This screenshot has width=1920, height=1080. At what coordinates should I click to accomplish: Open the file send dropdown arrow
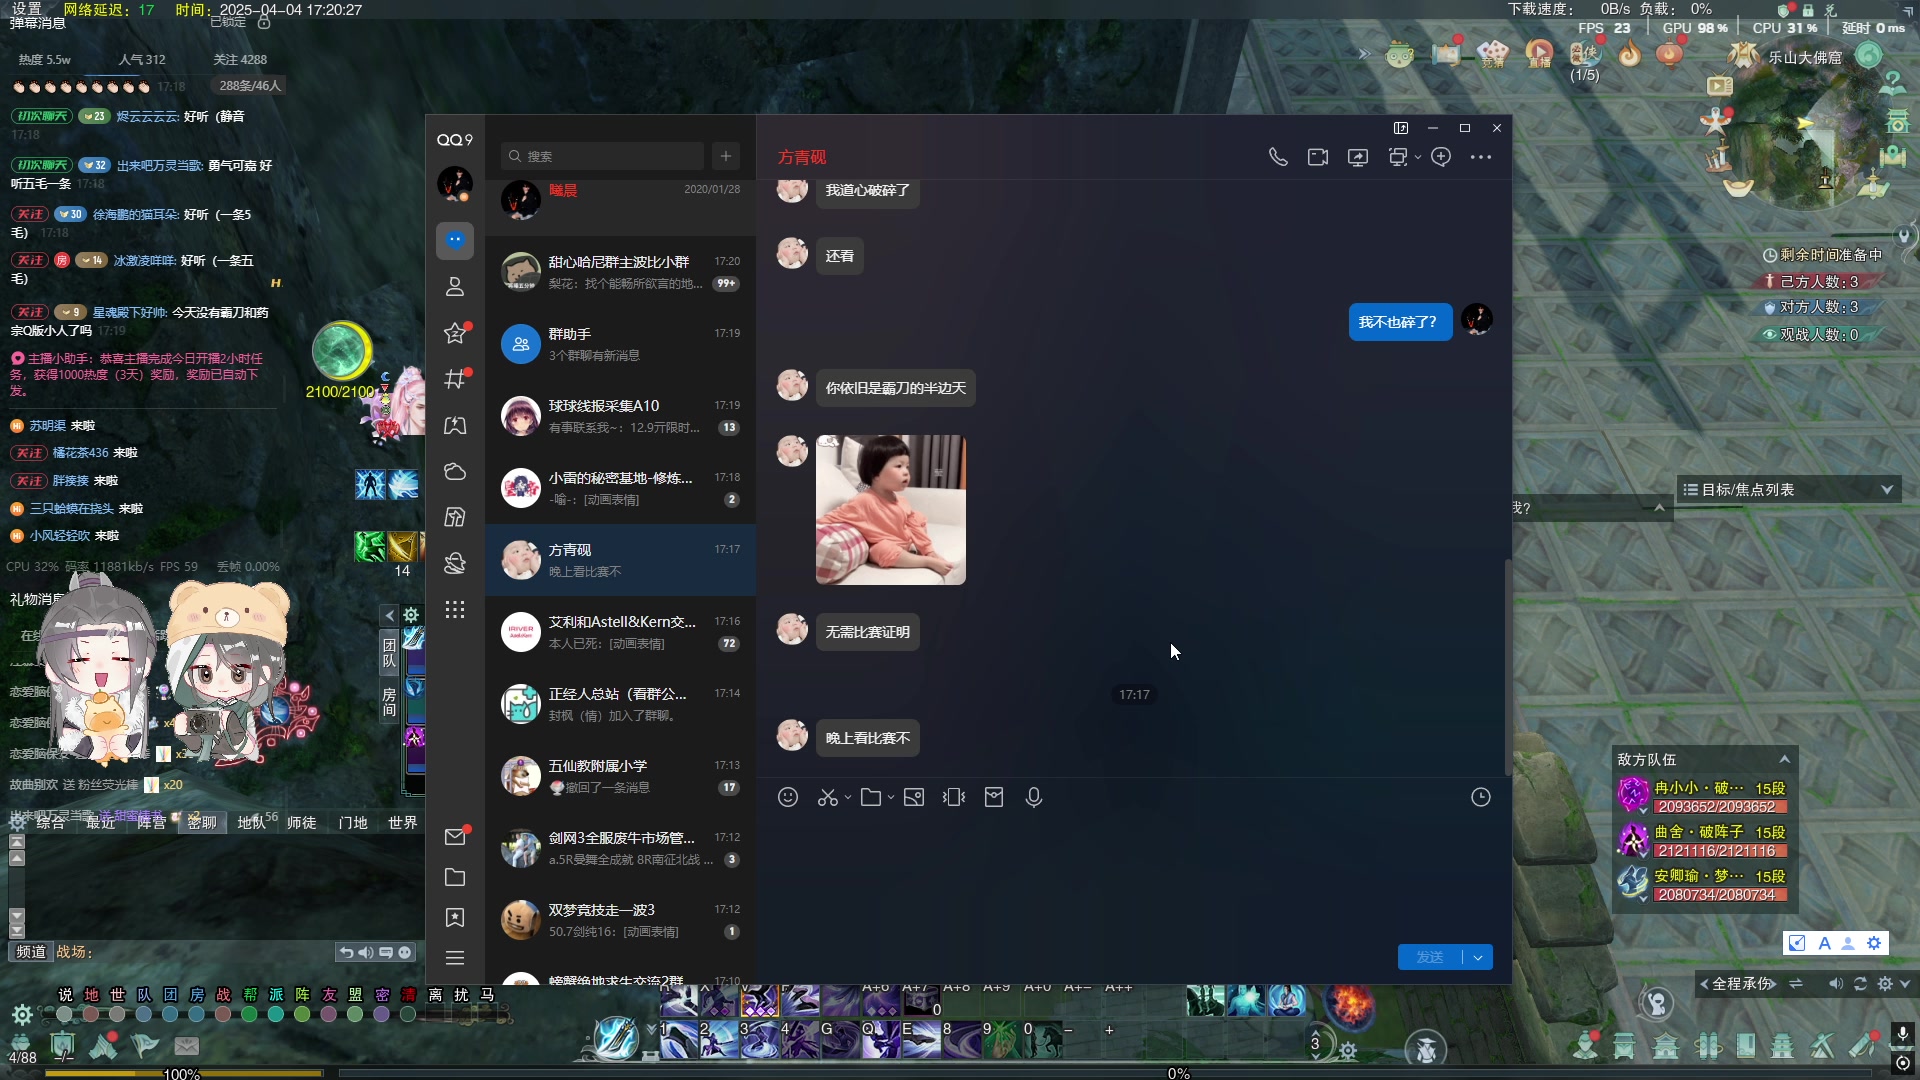pos(891,797)
